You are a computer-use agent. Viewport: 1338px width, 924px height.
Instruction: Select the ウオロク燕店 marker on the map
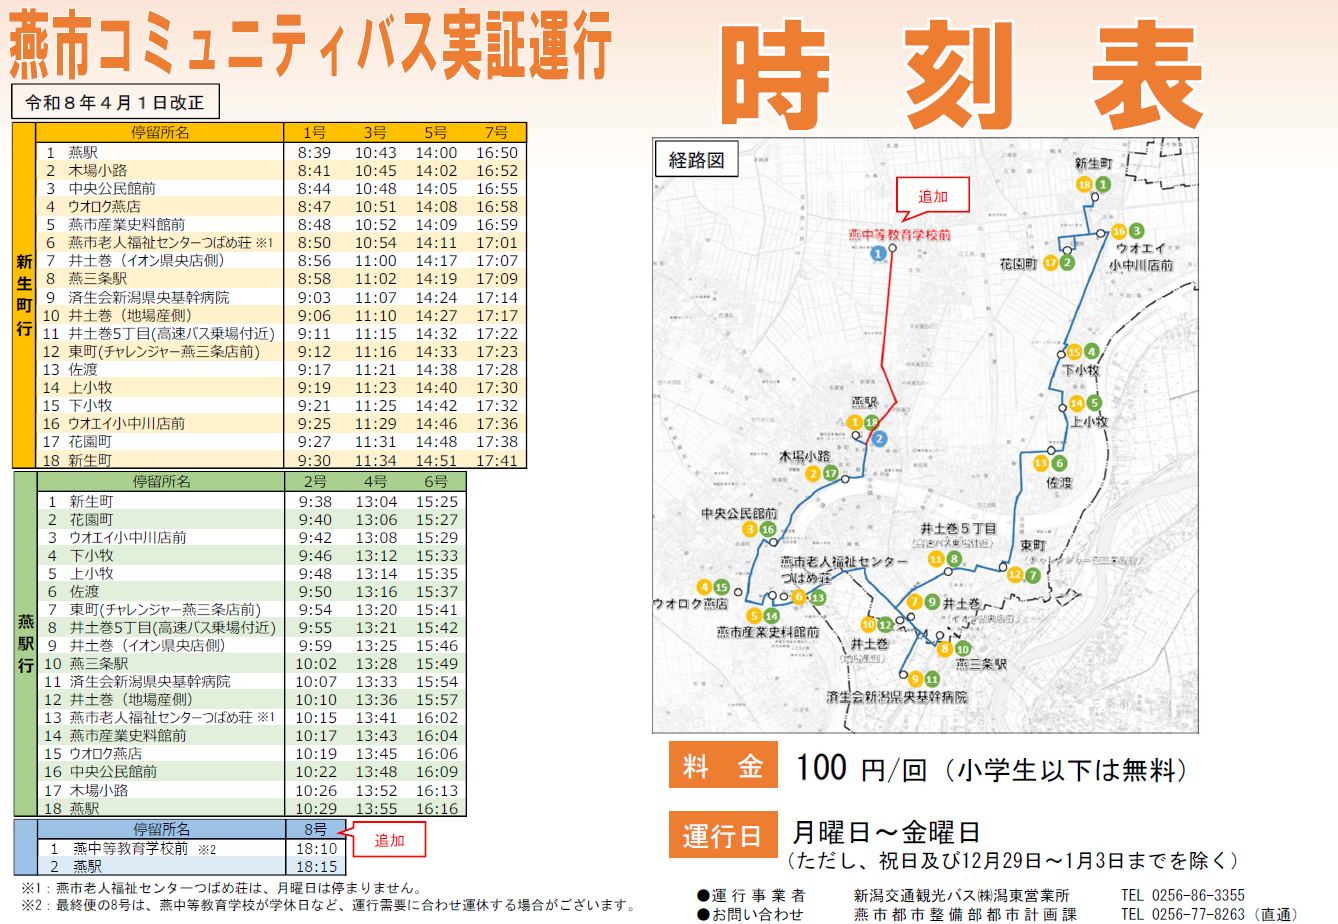click(x=712, y=588)
